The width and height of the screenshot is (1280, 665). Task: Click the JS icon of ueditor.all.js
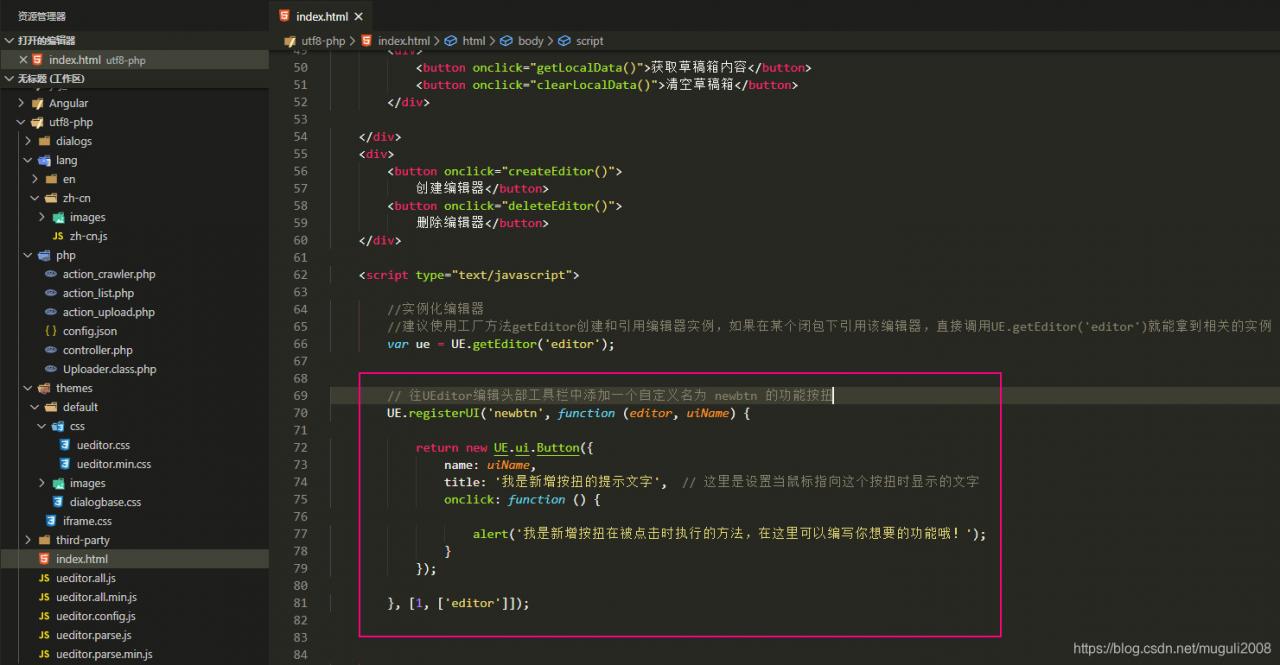(44, 578)
